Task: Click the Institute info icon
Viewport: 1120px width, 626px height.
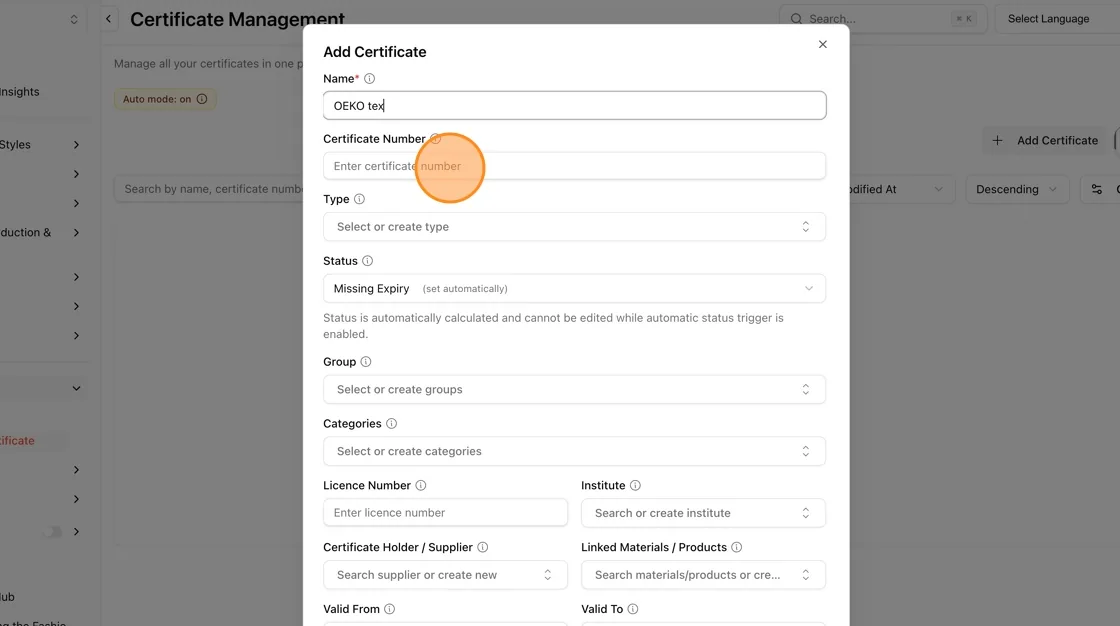Action: pos(635,485)
